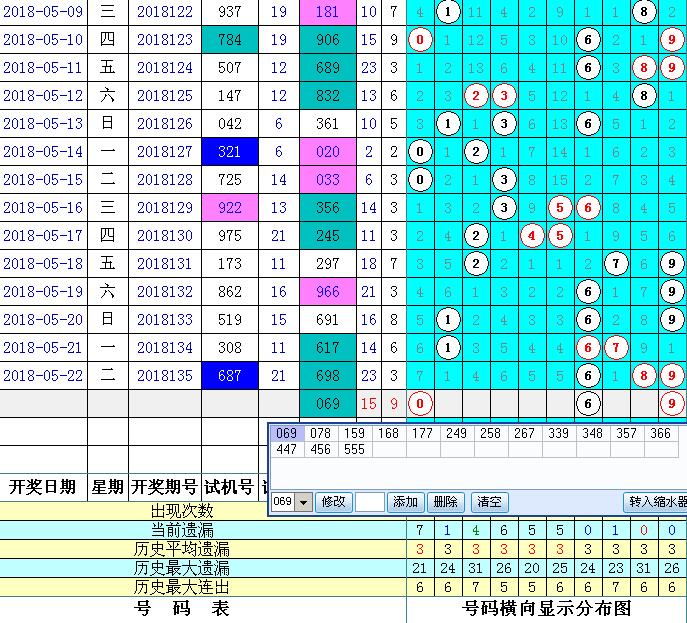This screenshot has height=623, width=687.
Task: Toggle circled 0 in the bottom prediction row
Action: click(420, 404)
